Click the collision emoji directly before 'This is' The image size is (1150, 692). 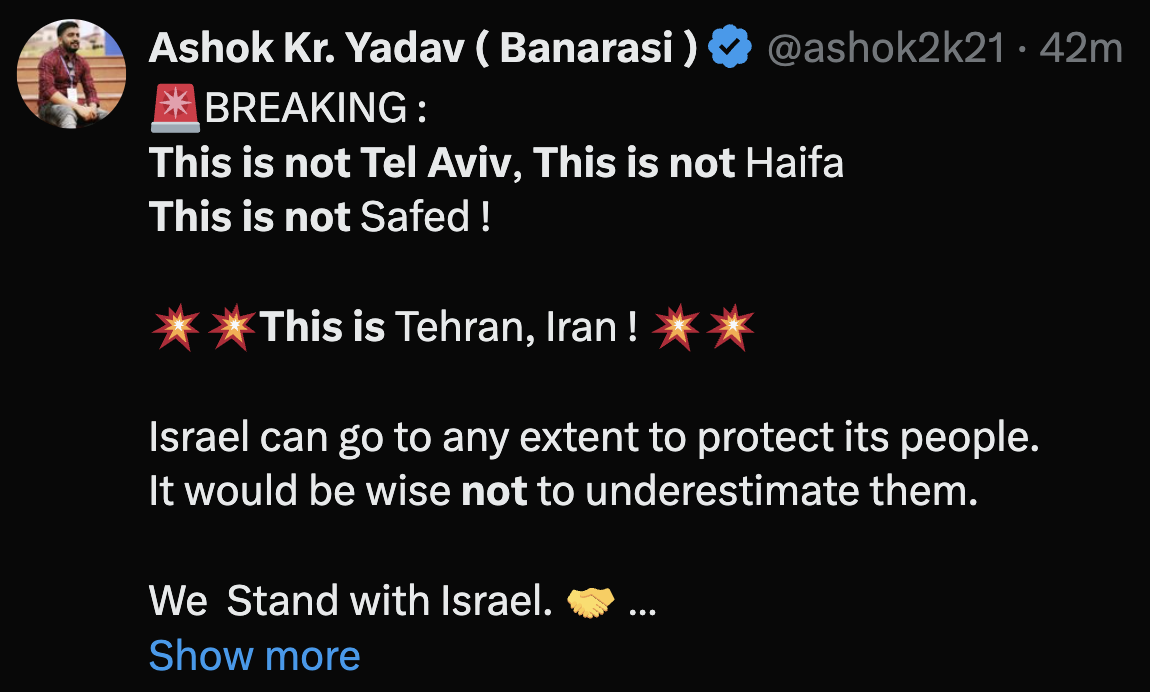(232, 328)
